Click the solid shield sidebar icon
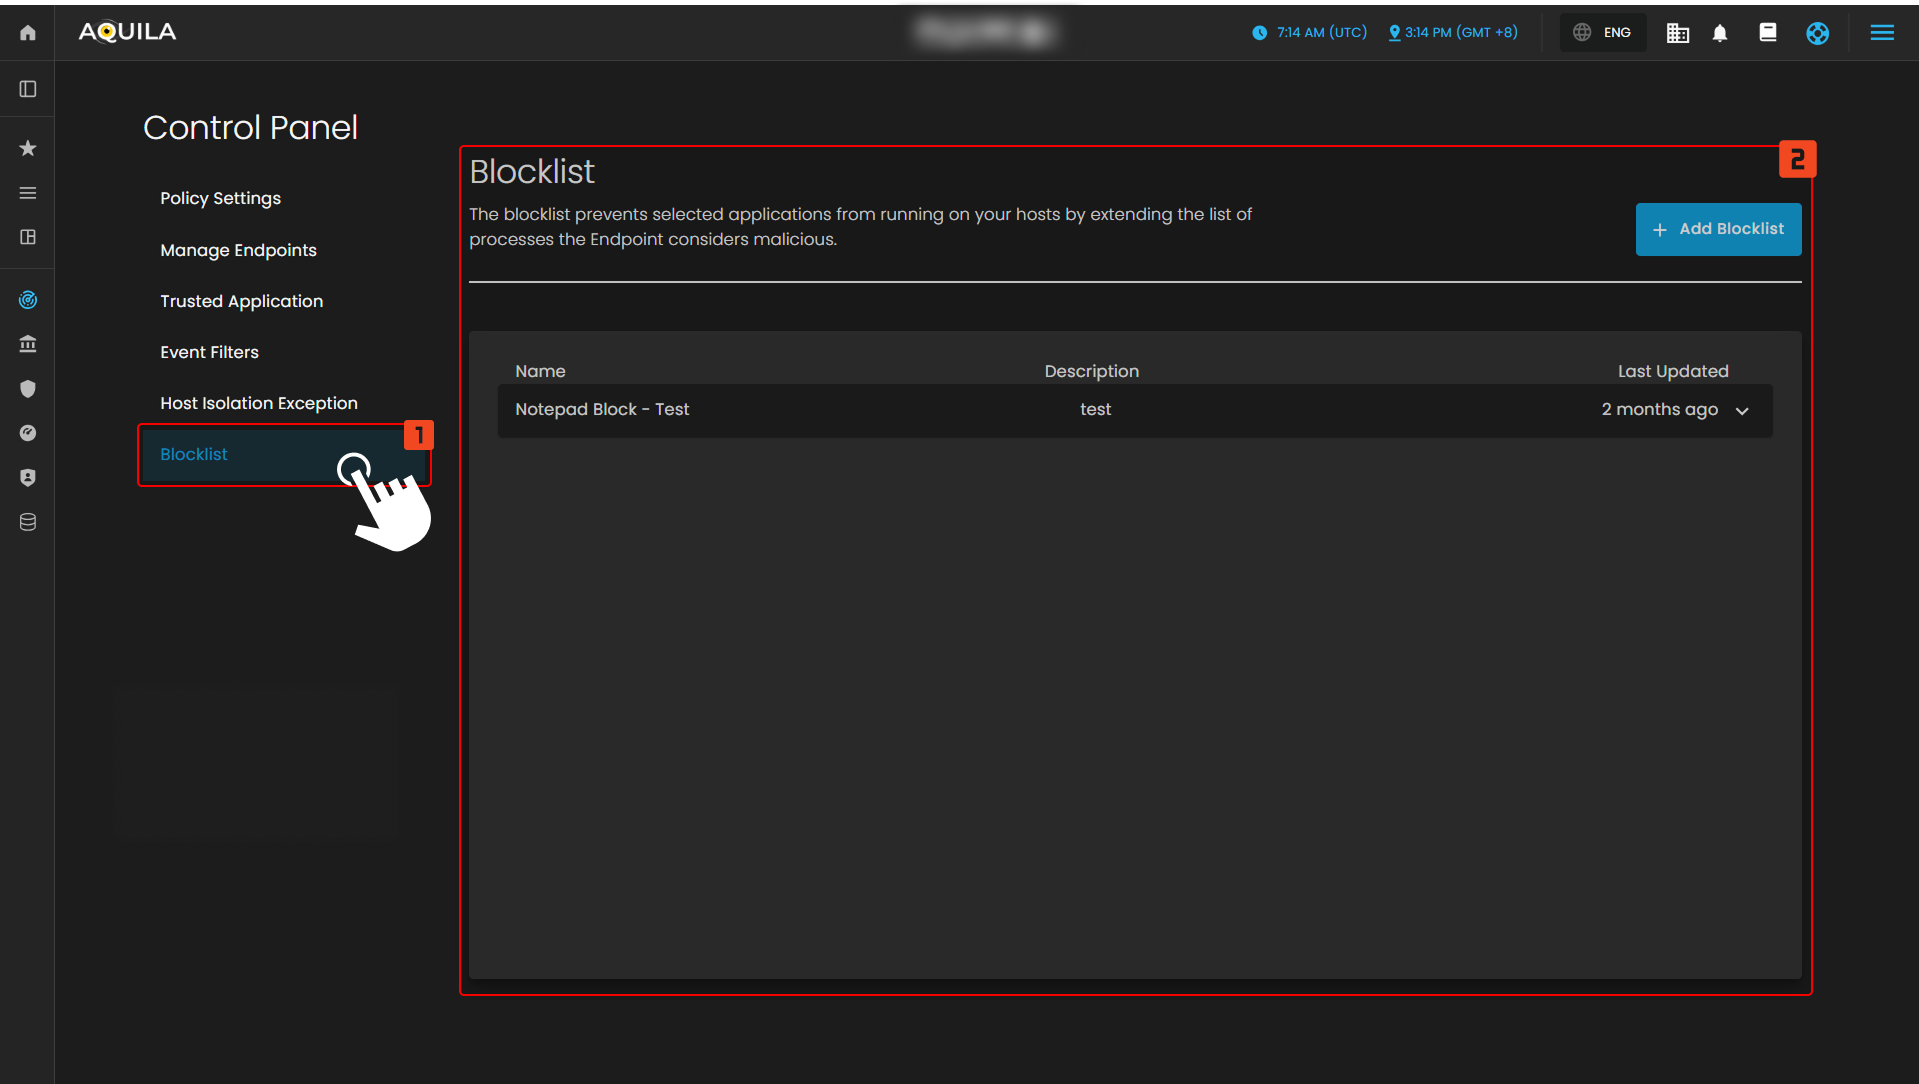The image size is (1919, 1084). [28, 389]
